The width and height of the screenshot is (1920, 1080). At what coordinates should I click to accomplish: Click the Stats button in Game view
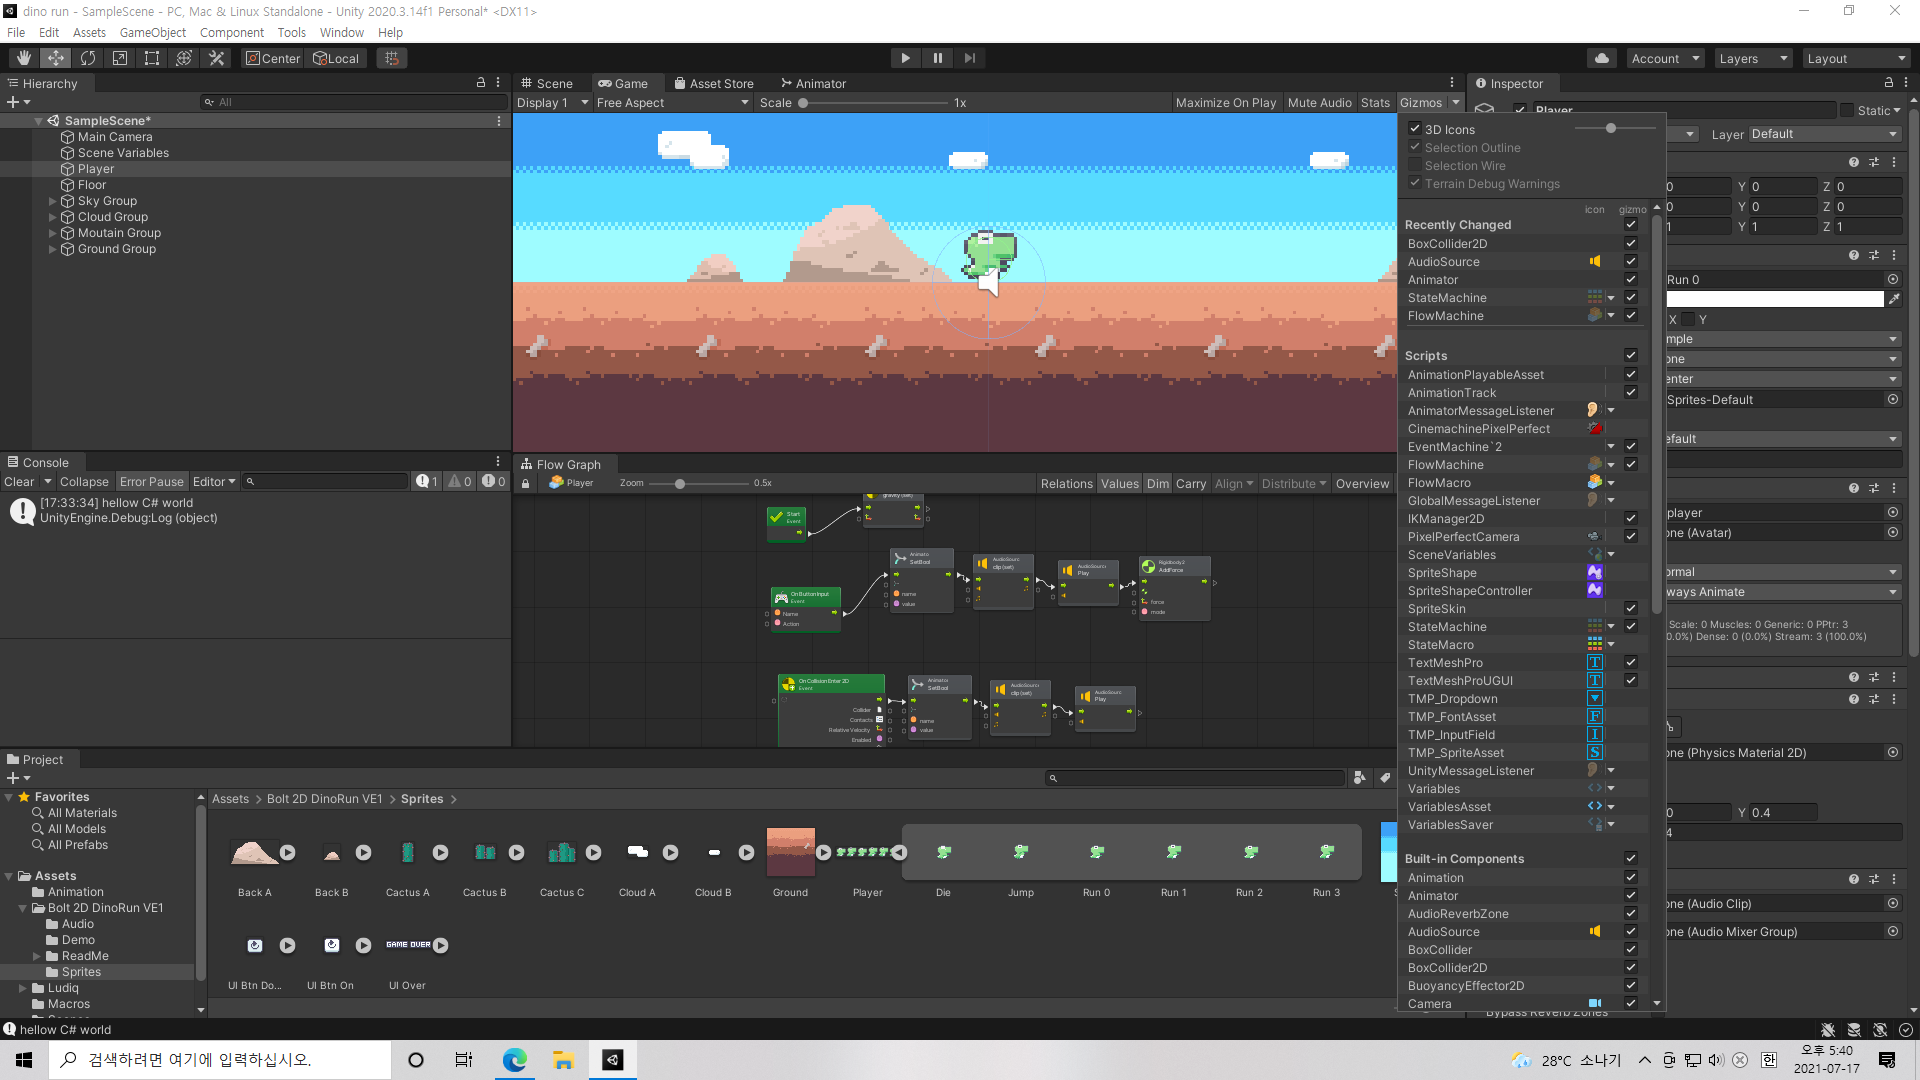(1375, 103)
